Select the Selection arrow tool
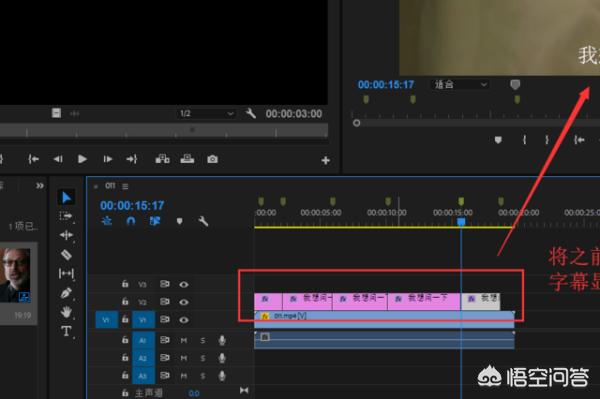 66,197
